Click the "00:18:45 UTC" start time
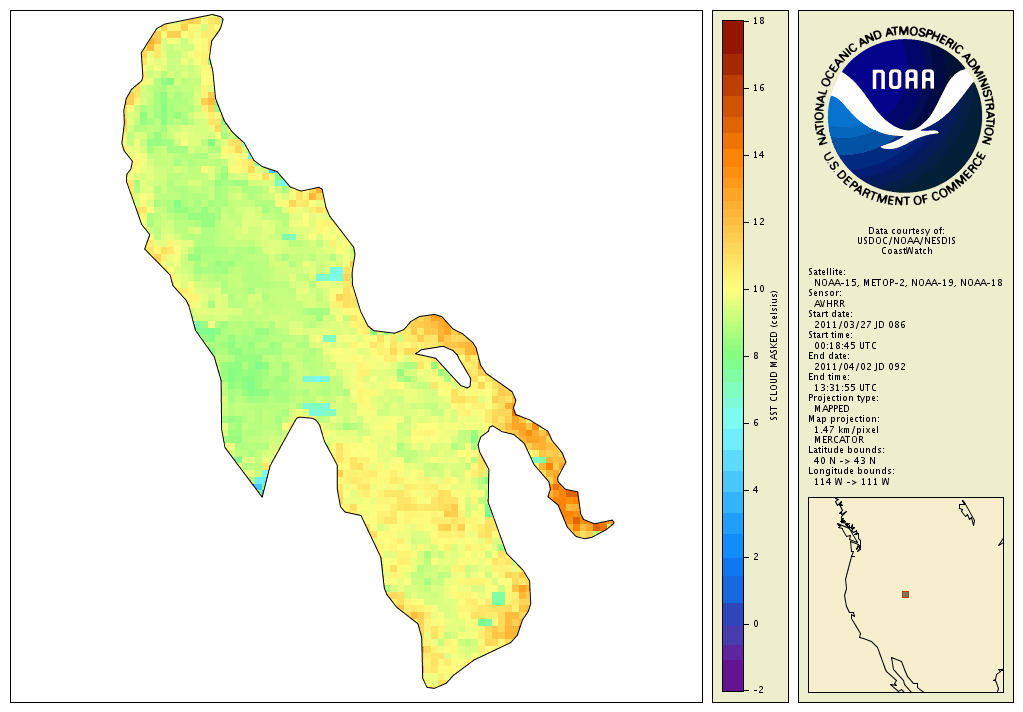 (x=846, y=345)
